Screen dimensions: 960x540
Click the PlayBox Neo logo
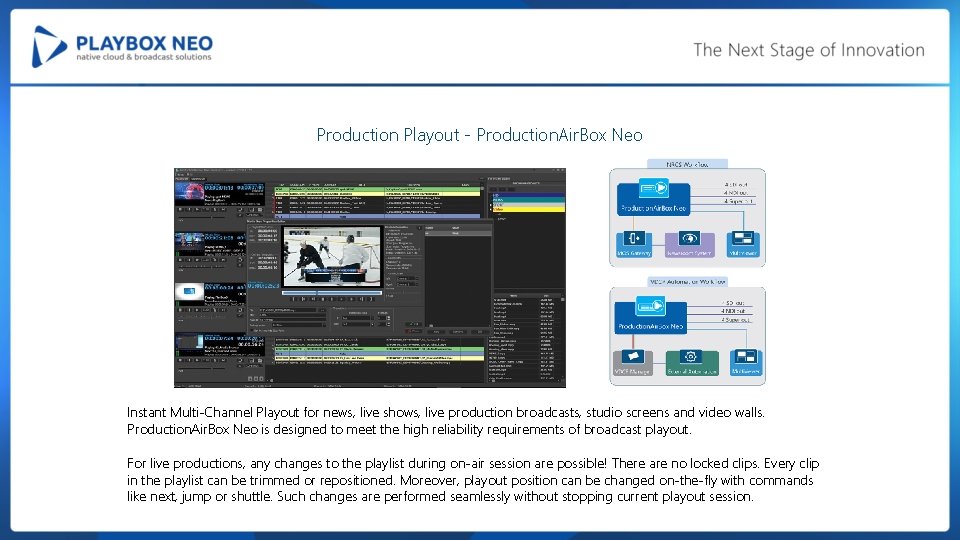(x=122, y=47)
